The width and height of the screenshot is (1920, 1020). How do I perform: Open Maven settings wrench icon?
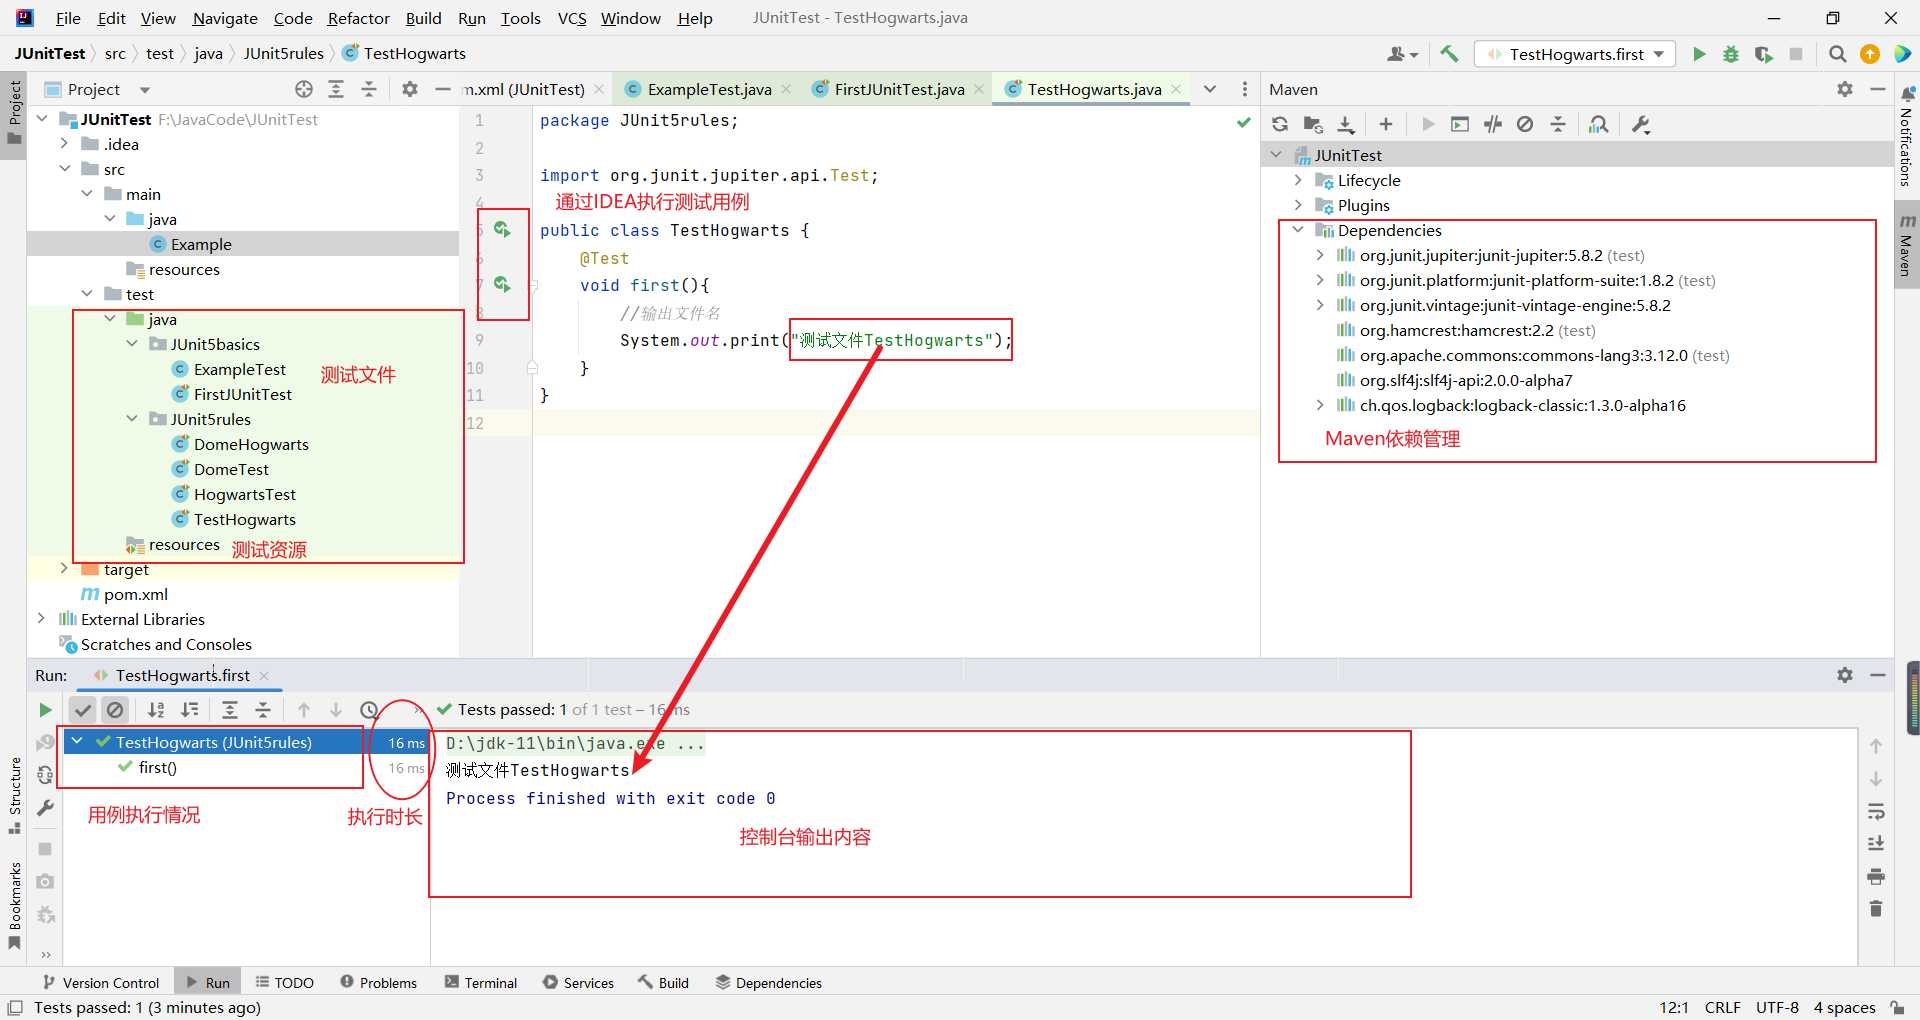coord(1640,124)
